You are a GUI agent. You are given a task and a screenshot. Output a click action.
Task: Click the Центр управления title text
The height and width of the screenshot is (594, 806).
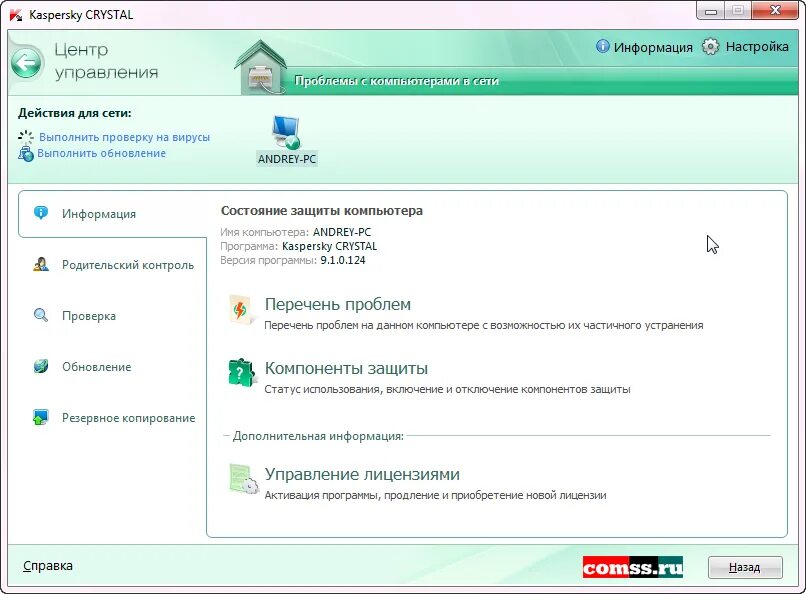pos(106,61)
